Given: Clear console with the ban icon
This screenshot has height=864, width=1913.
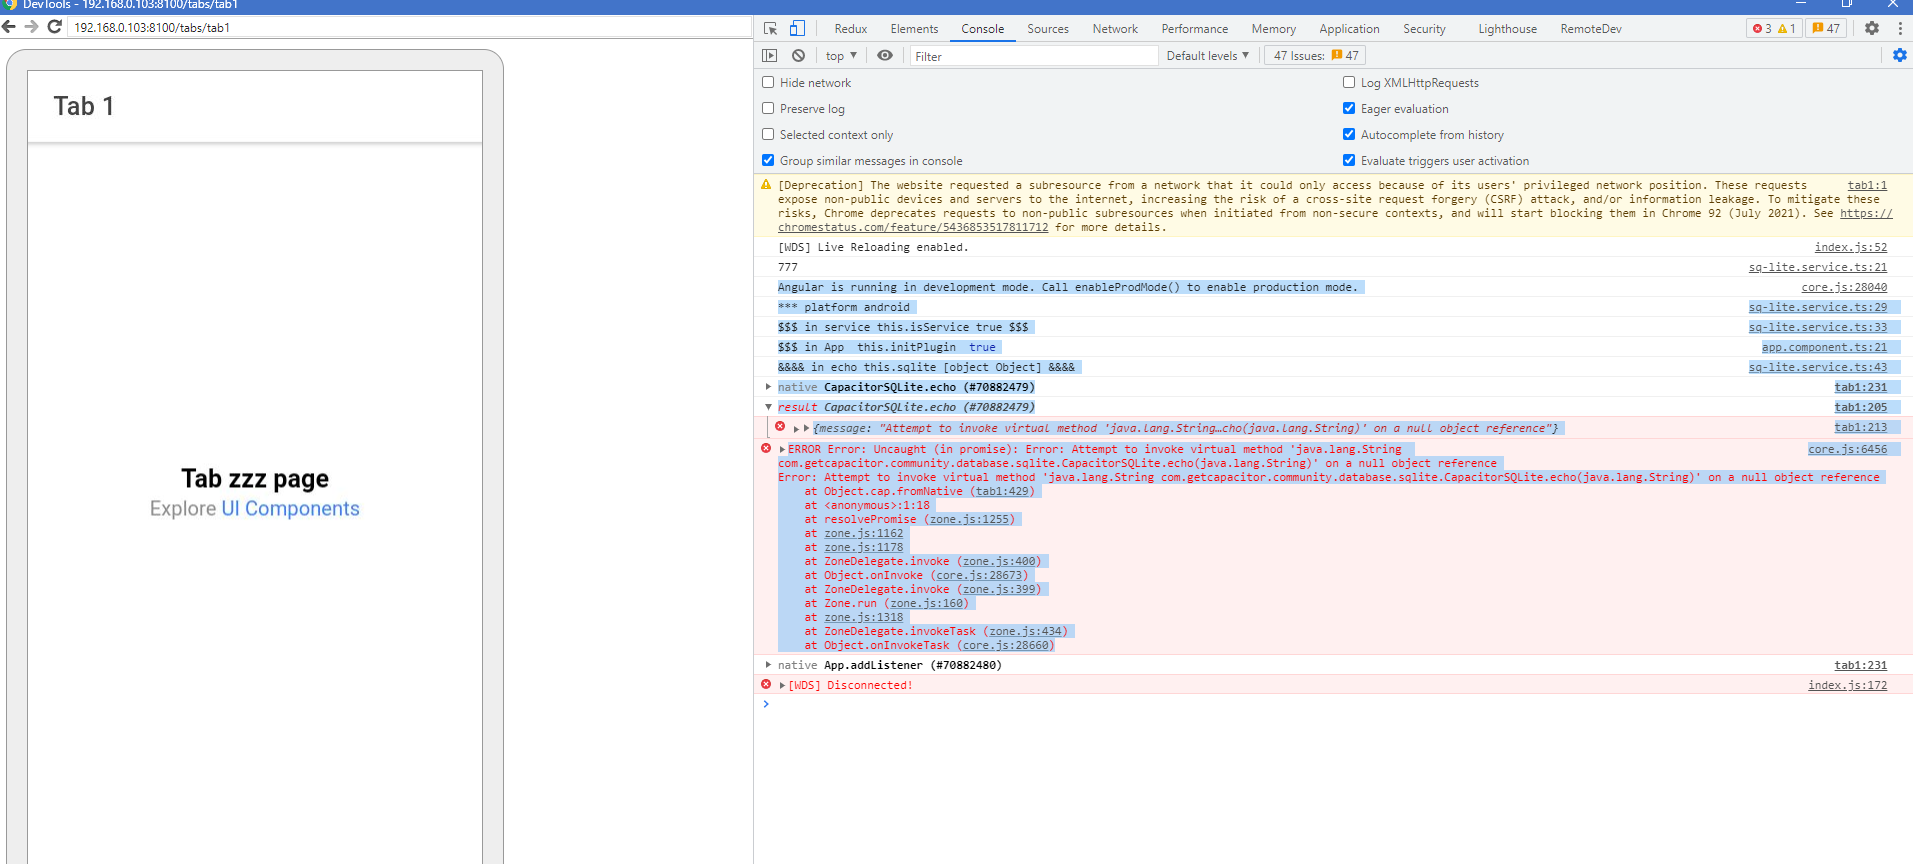Looking at the screenshot, I should coord(798,56).
